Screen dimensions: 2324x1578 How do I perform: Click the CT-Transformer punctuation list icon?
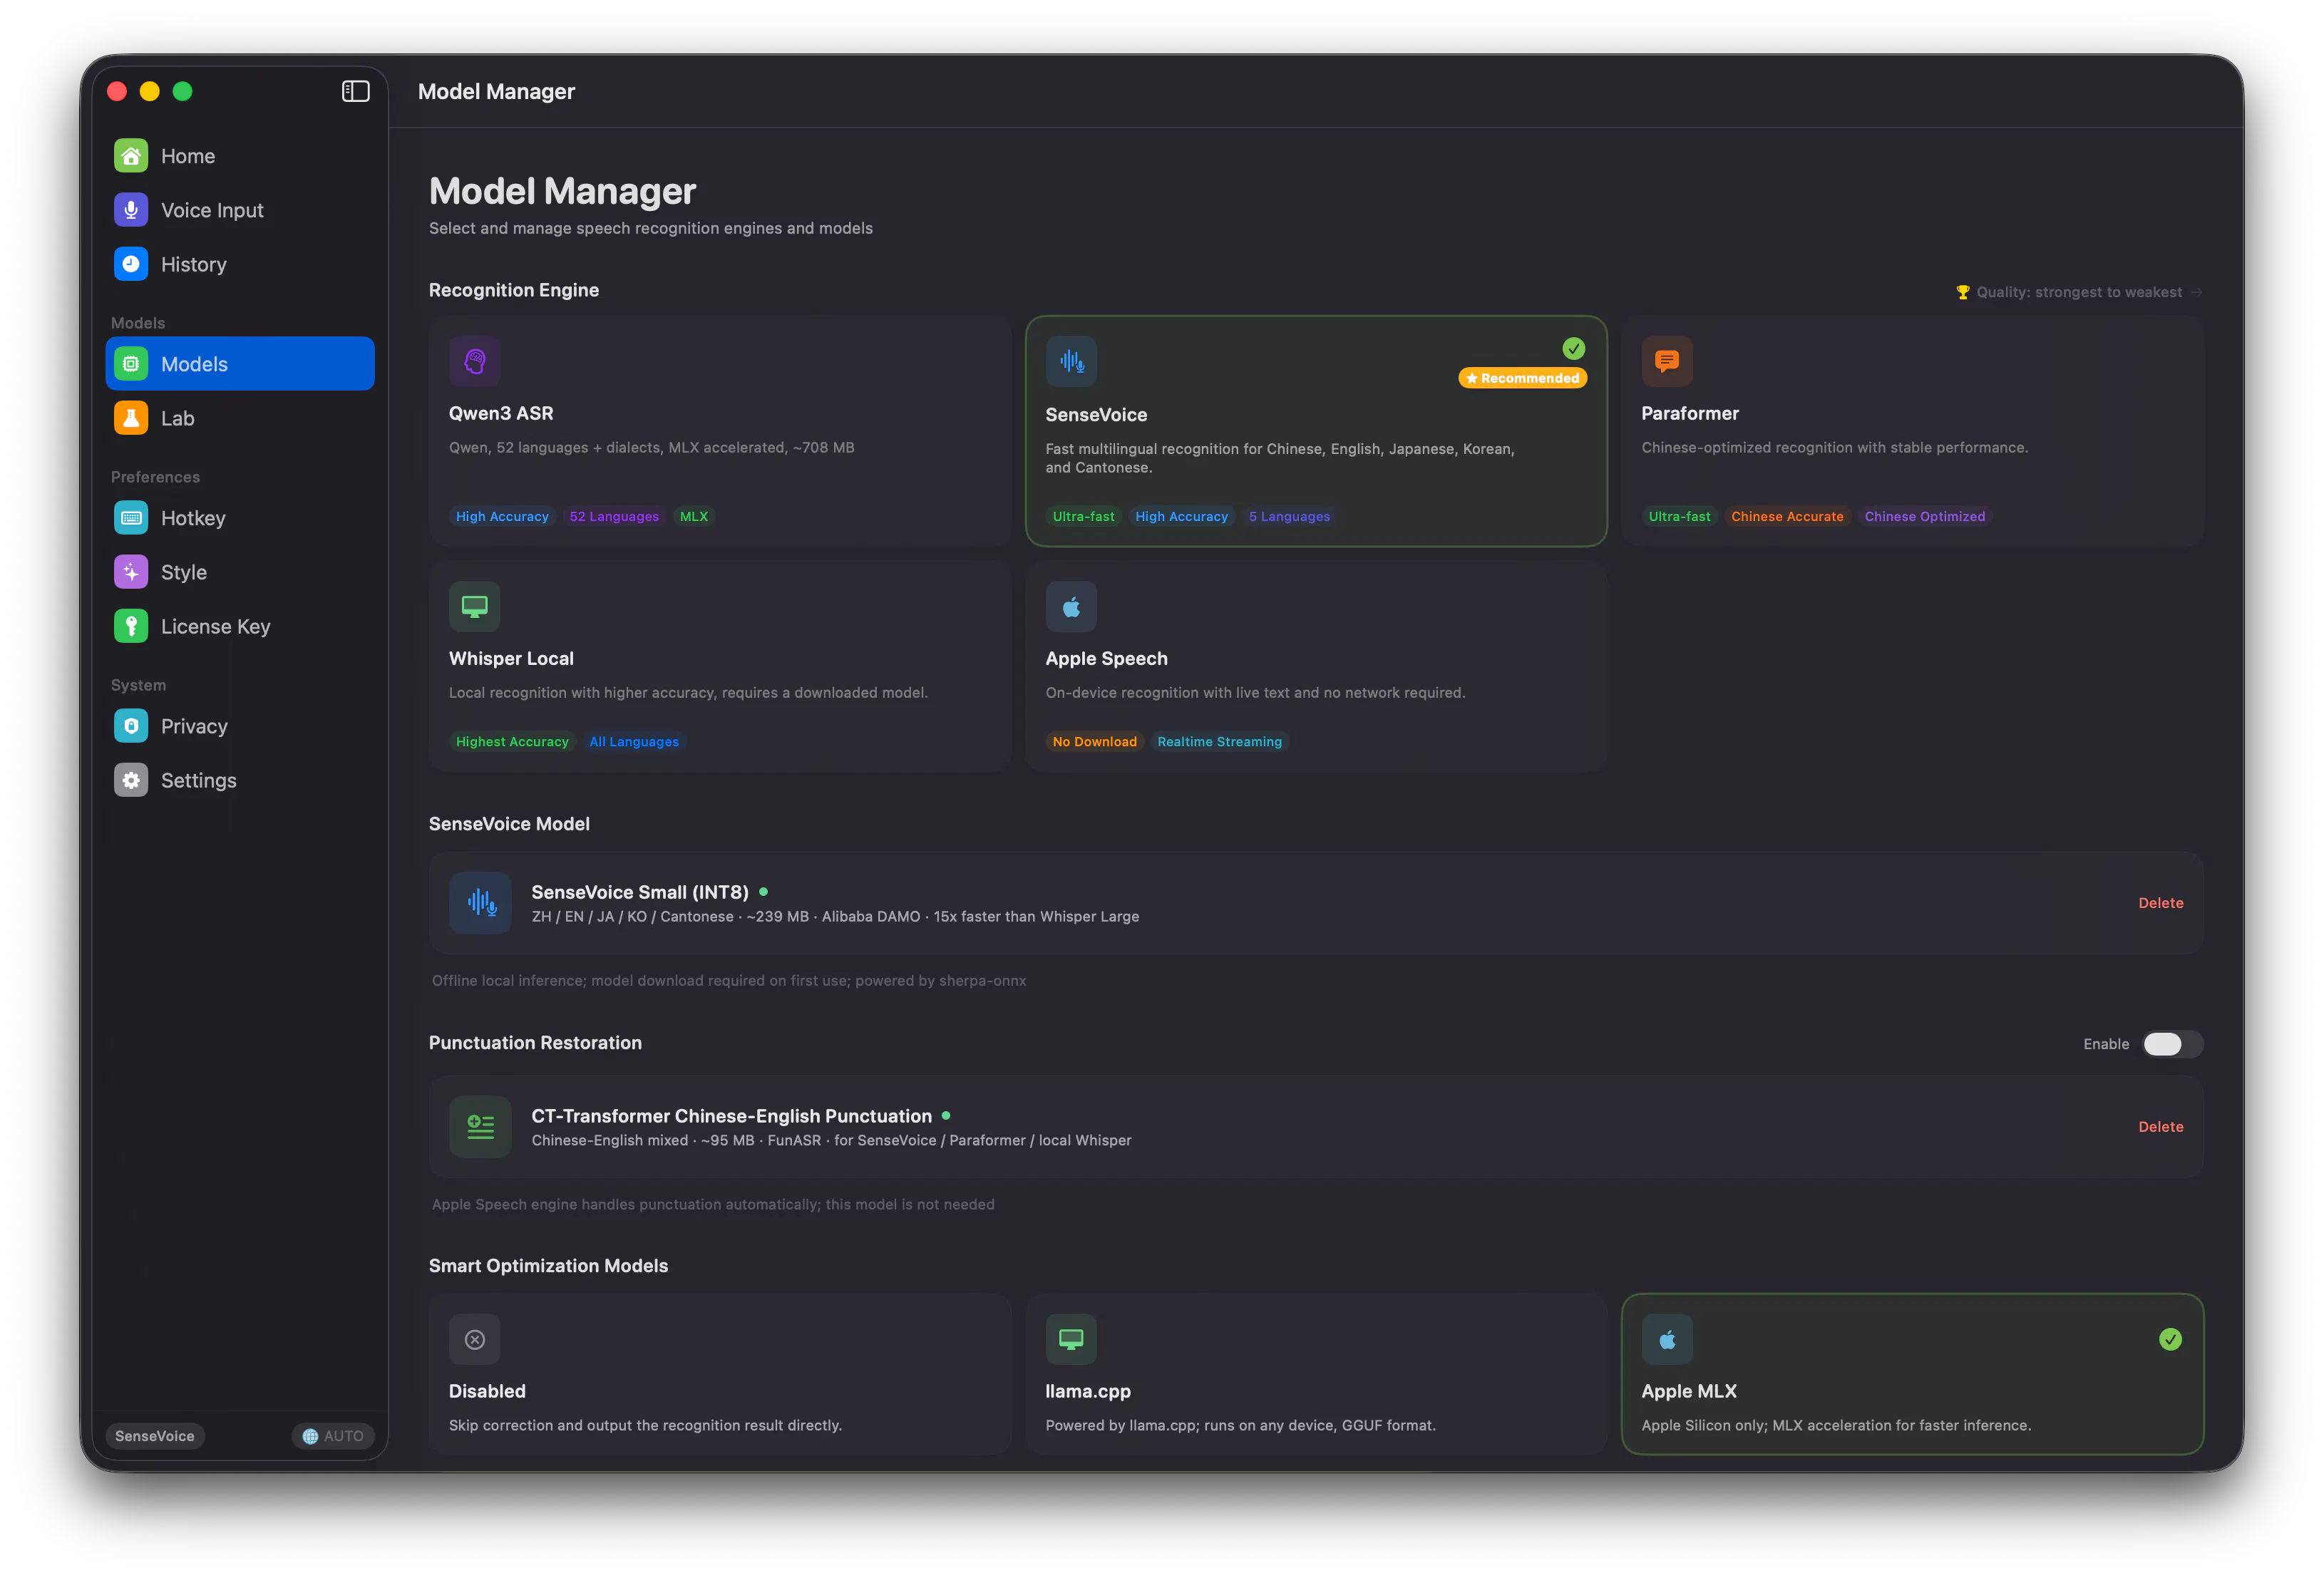point(481,1127)
